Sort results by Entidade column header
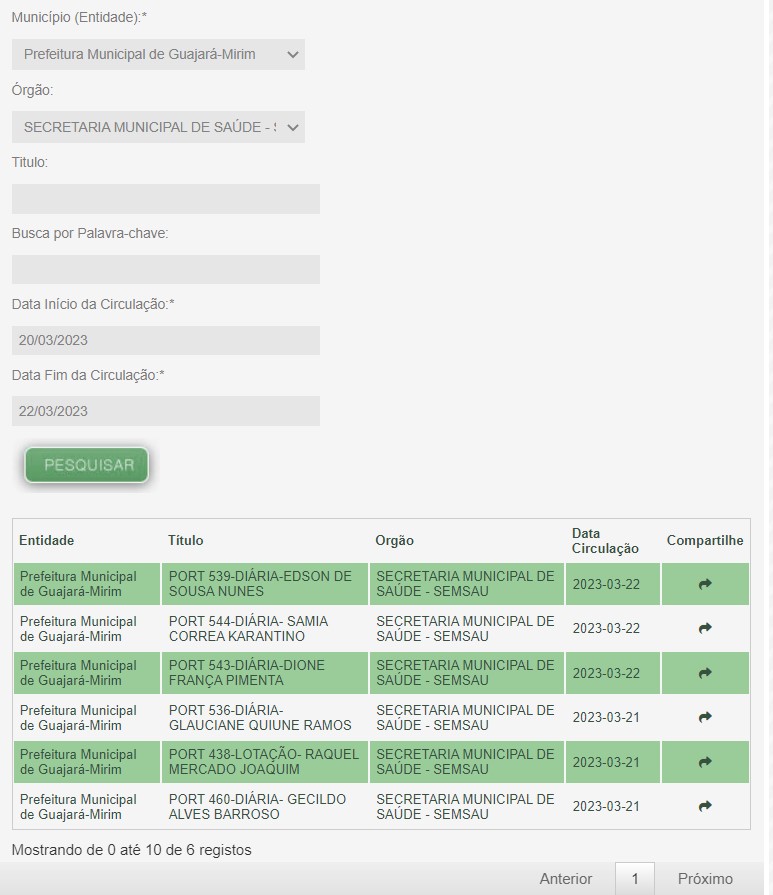Image resolution: width=773 pixels, height=895 pixels. click(47, 541)
